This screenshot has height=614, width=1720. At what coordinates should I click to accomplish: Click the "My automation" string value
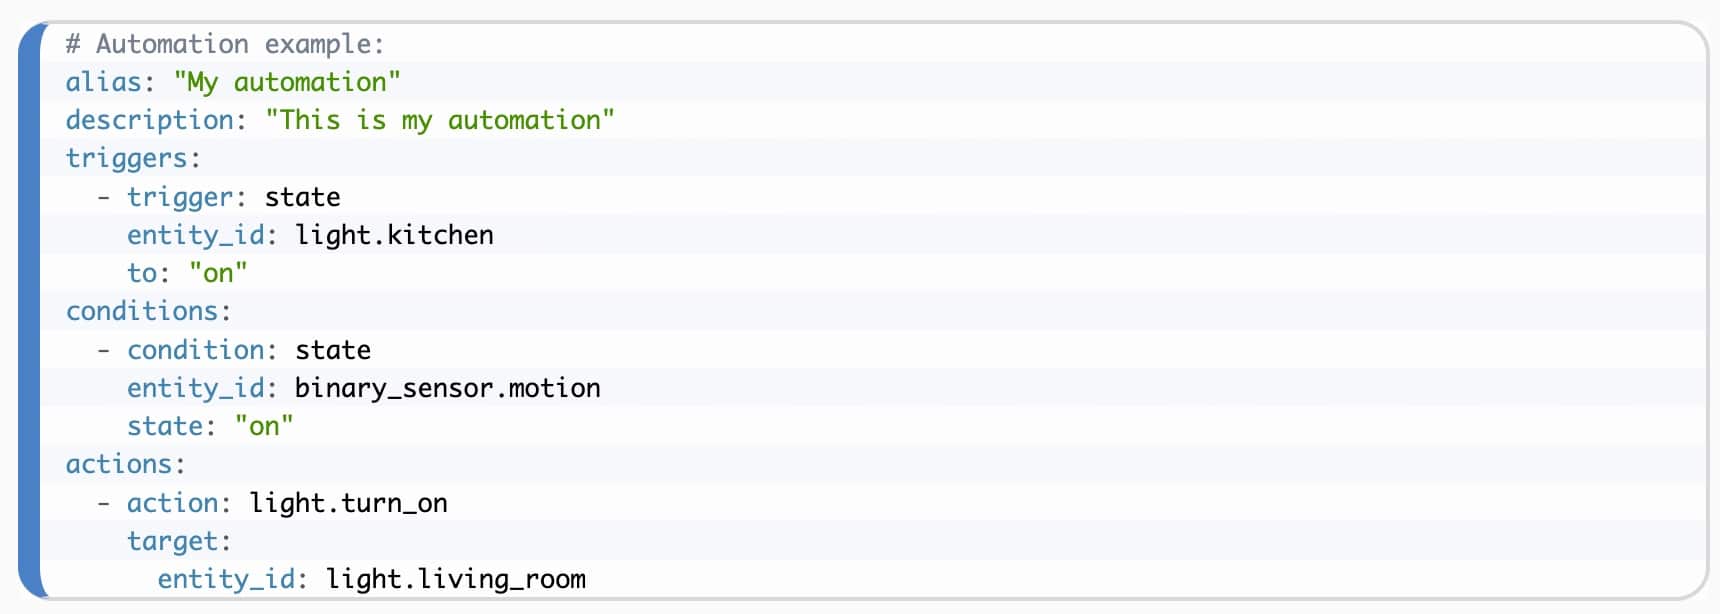(287, 82)
